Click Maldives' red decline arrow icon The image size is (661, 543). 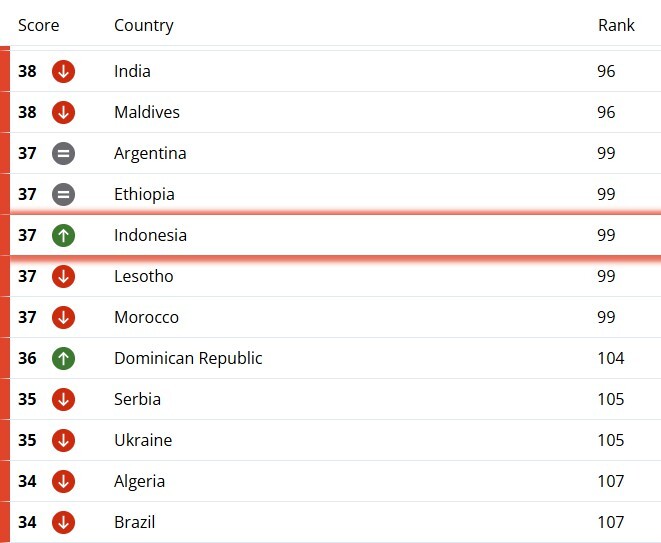point(63,113)
